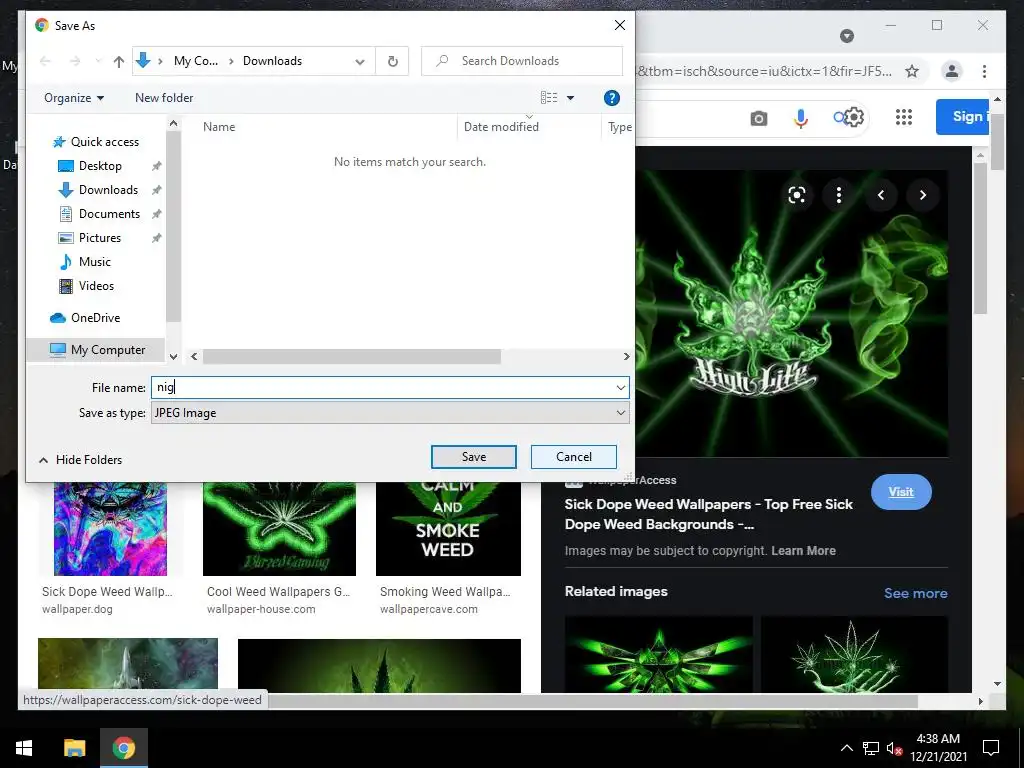Expand File name suggestions dropdown
Screen dimensions: 1024x768
pos(620,387)
